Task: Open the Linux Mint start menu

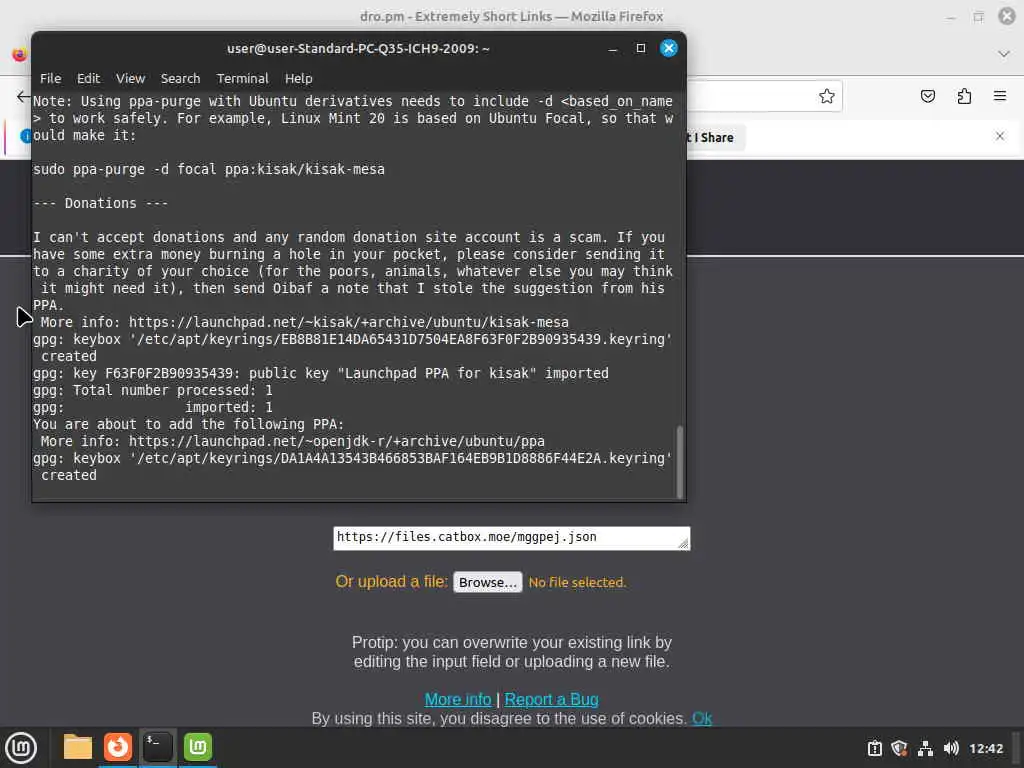Action: [x=21, y=748]
